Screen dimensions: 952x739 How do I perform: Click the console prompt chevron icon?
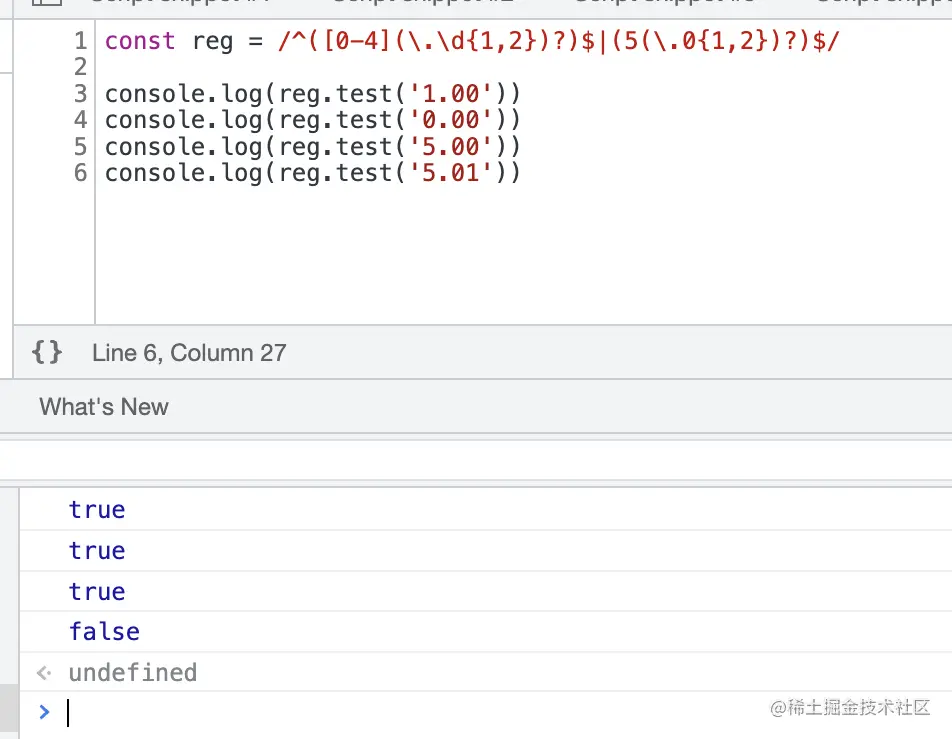(x=43, y=712)
